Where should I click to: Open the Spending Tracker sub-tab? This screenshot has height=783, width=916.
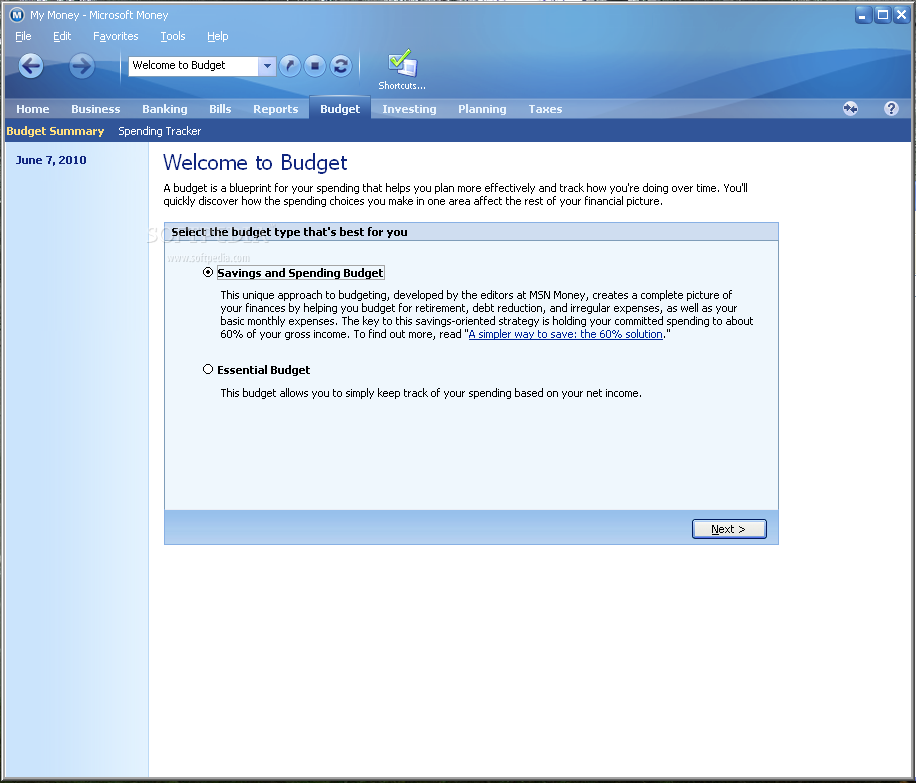pos(159,131)
